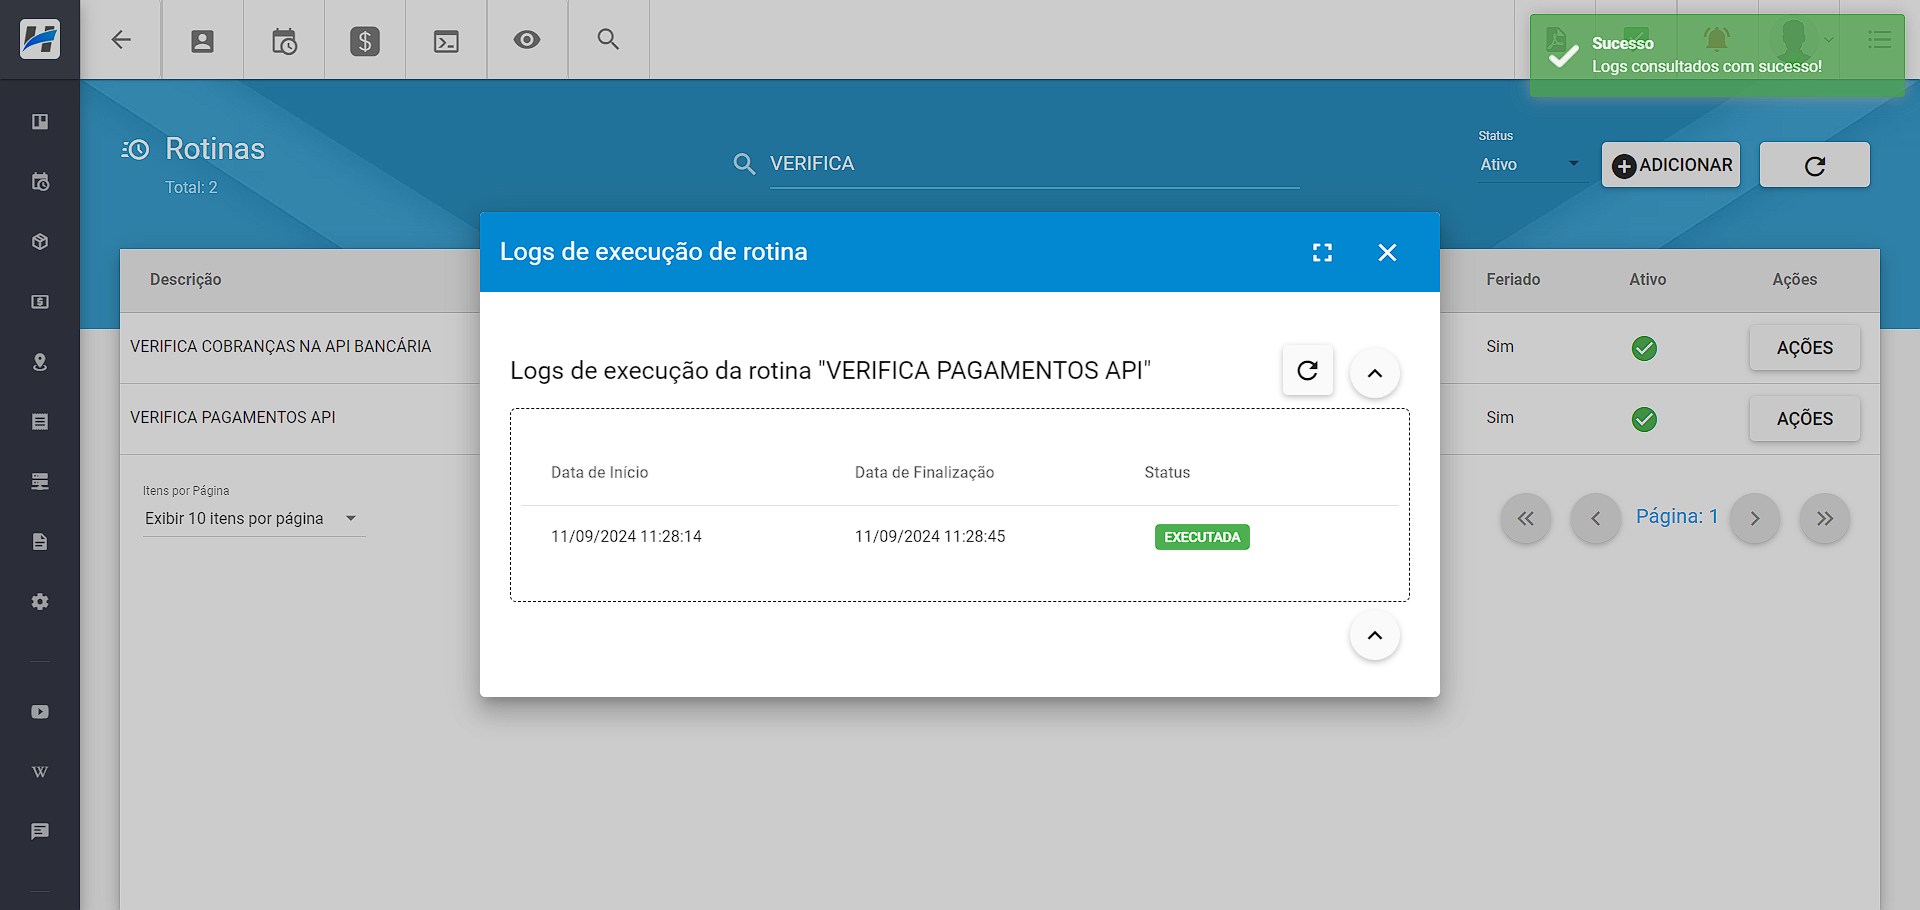Go to the first page with double-left arrows

point(1526,518)
